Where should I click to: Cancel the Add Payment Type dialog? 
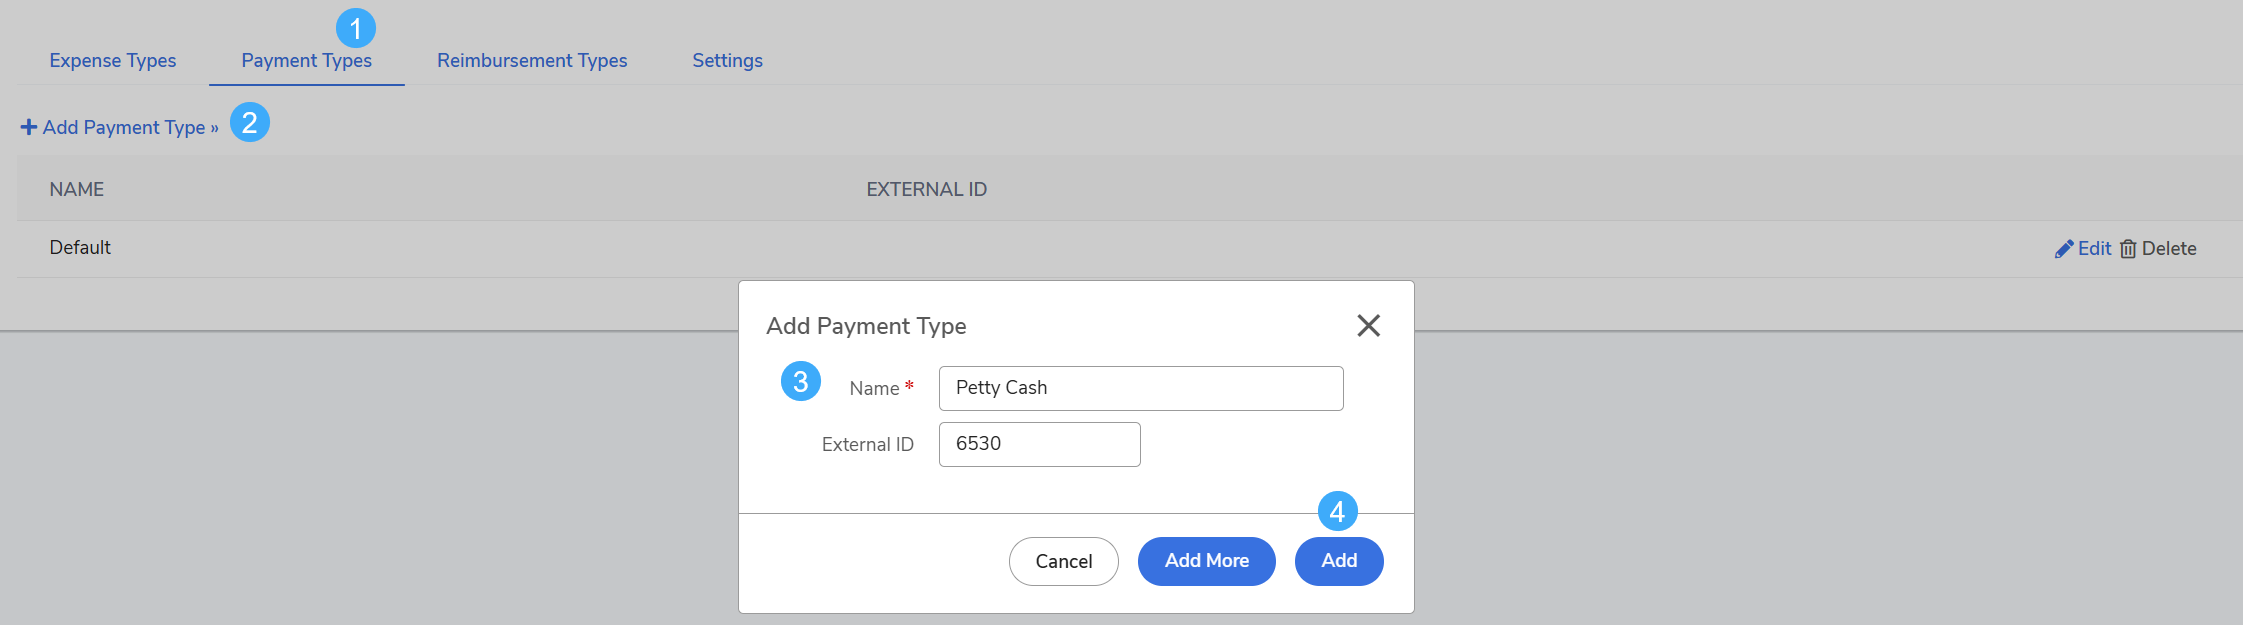click(1064, 561)
